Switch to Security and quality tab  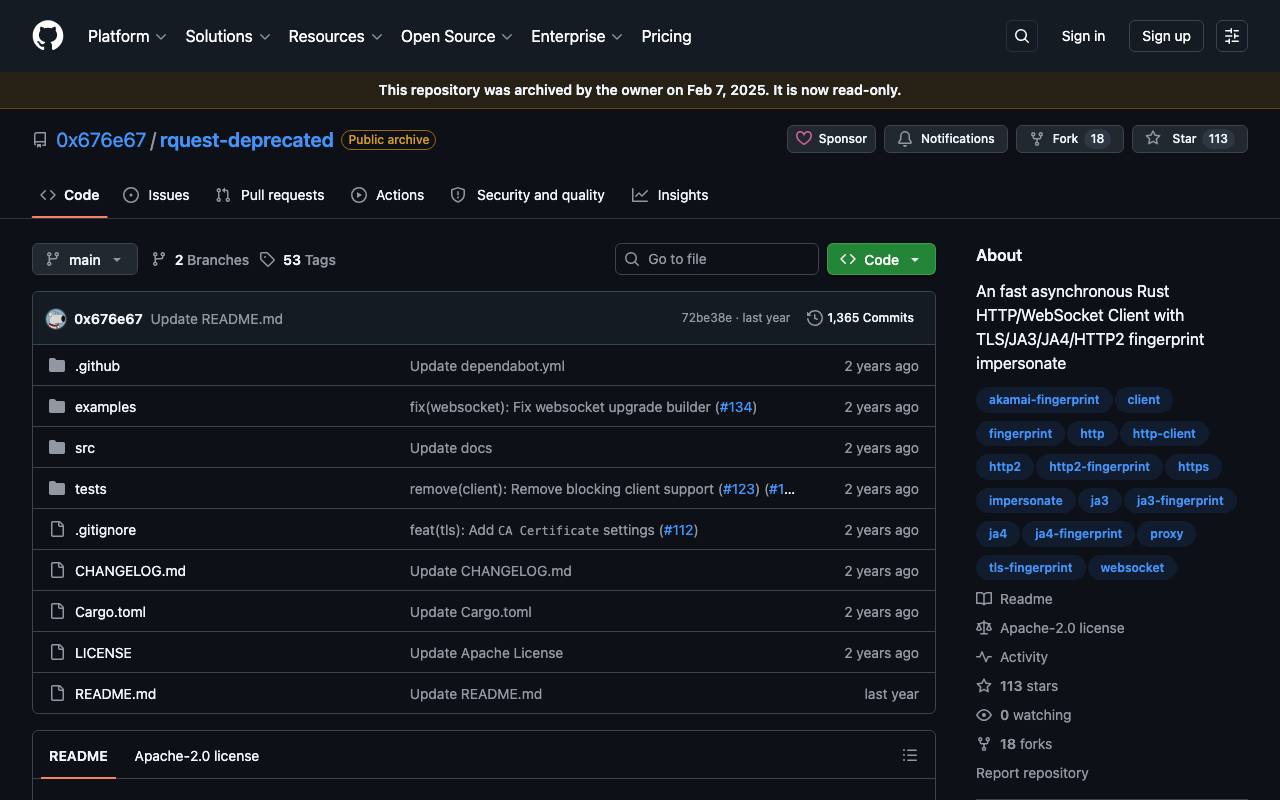(528, 195)
